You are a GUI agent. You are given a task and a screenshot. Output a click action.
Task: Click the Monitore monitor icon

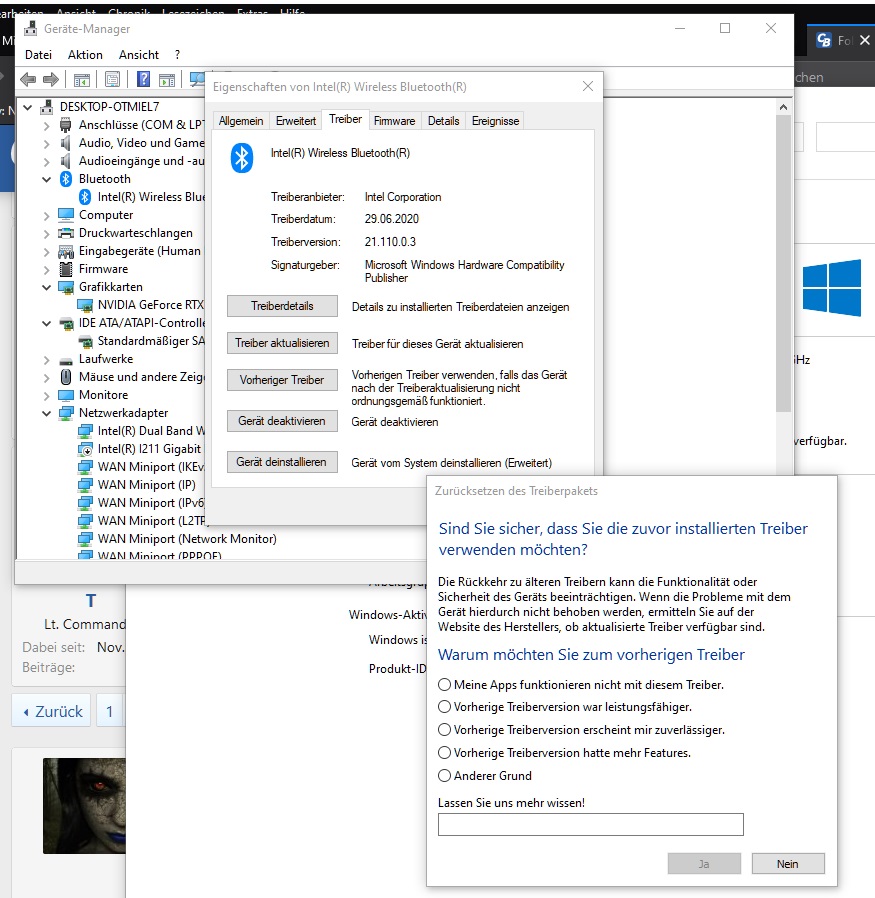coord(66,395)
